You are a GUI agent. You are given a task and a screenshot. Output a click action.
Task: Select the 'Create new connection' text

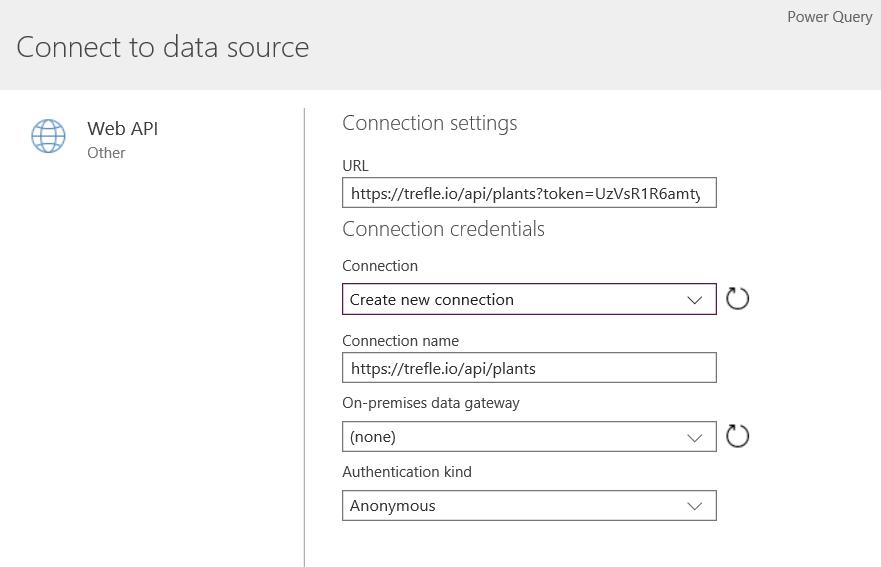point(431,300)
